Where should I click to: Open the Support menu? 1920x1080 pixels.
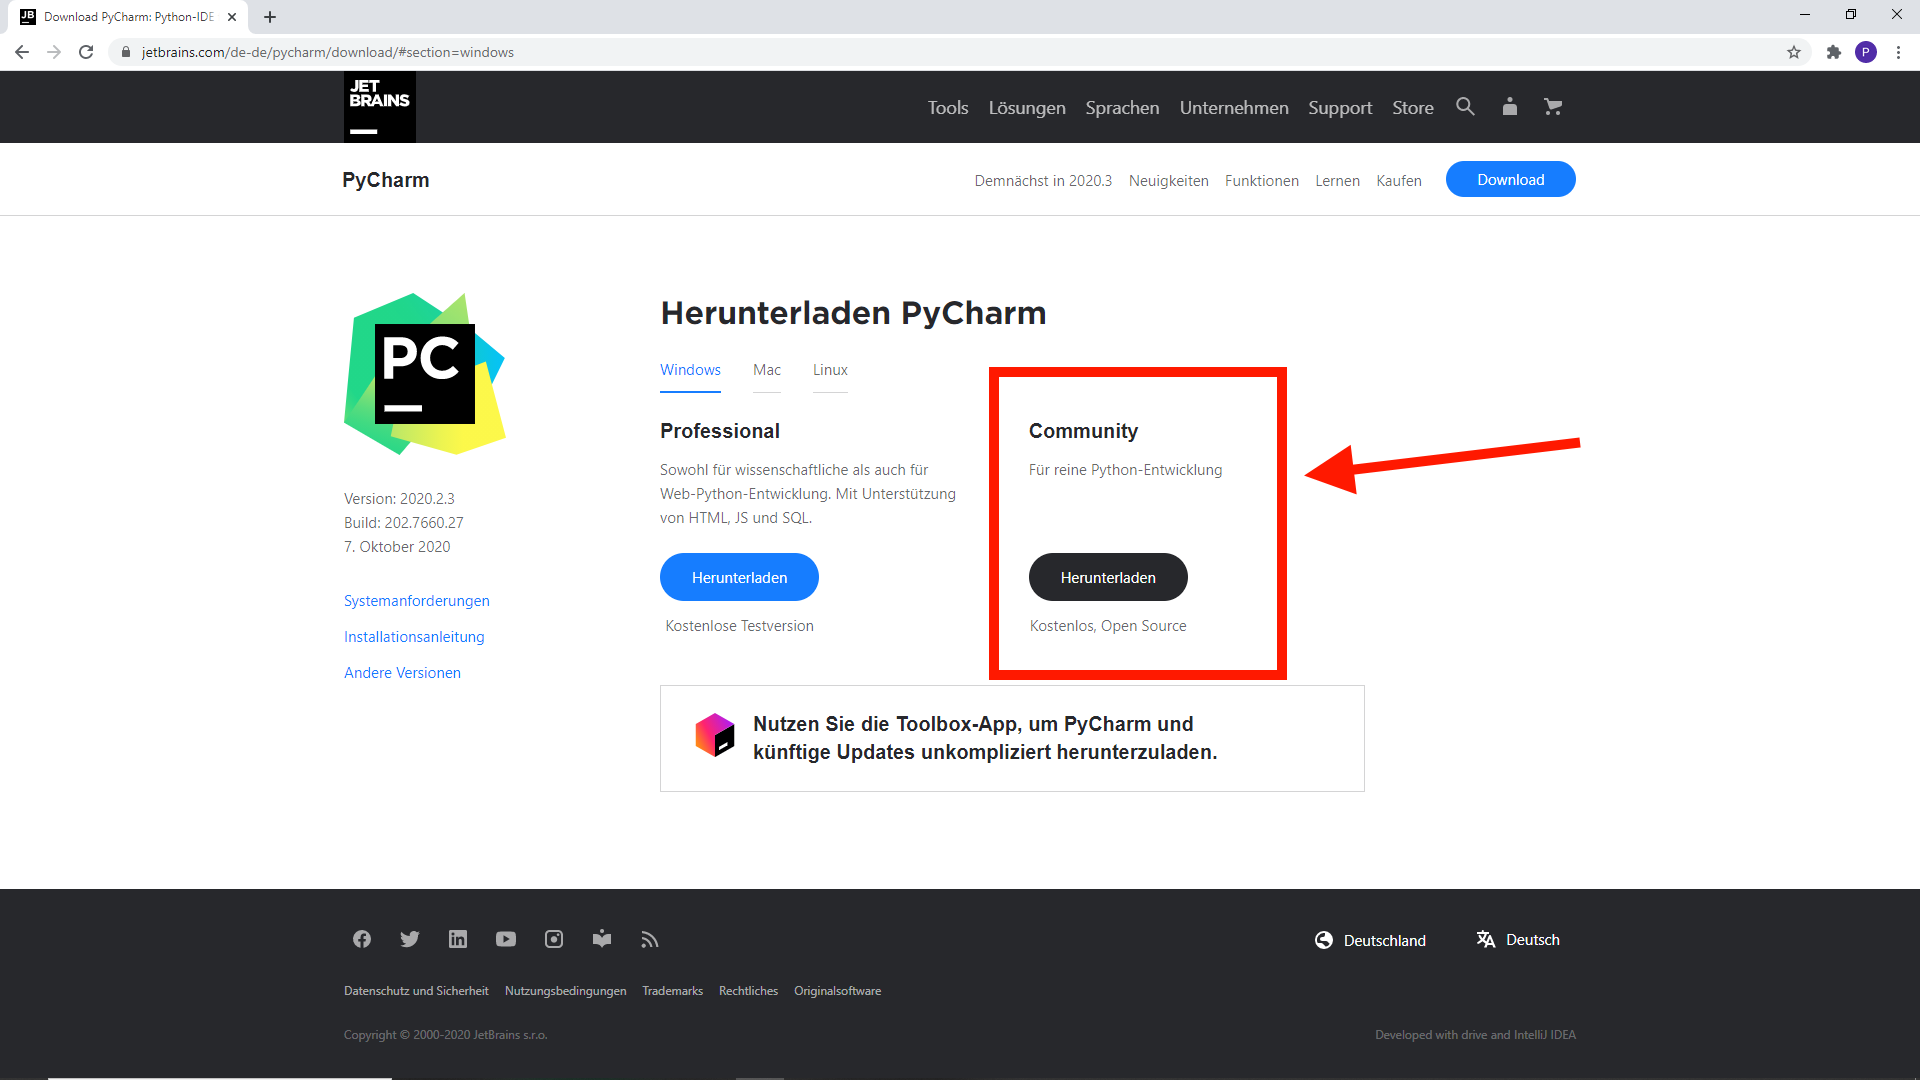click(1340, 107)
